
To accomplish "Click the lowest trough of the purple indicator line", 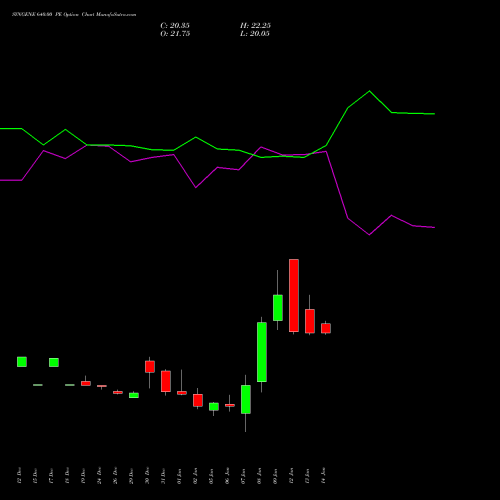I will [369, 235].
